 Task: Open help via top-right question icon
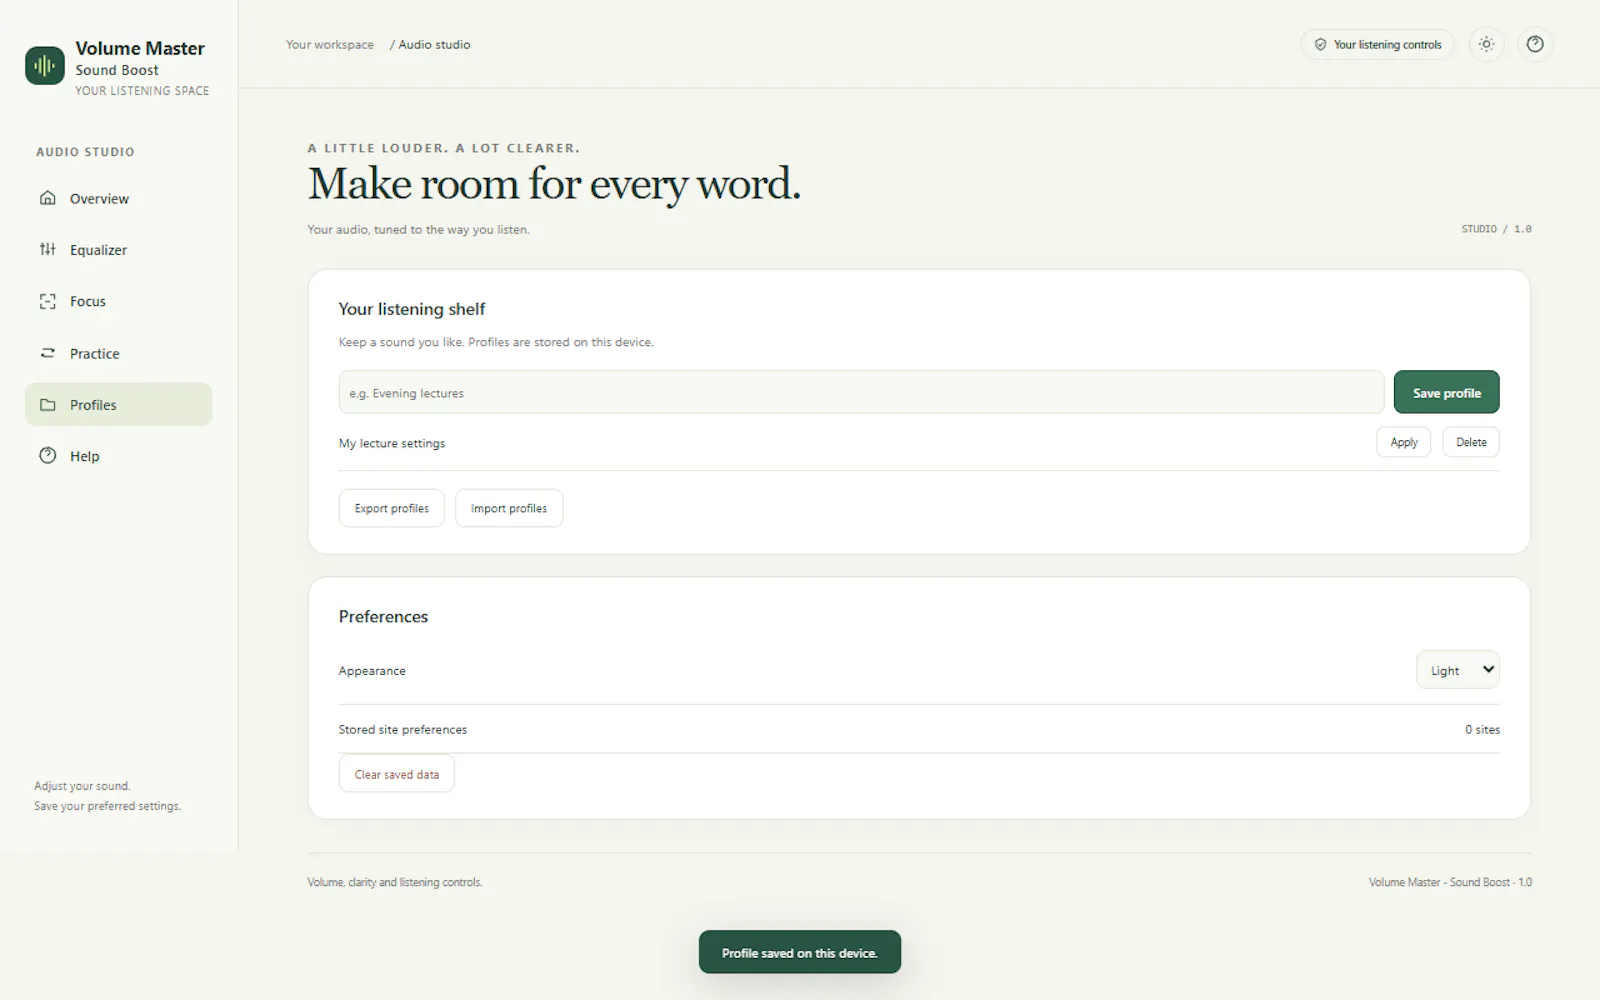(1535, 44)
